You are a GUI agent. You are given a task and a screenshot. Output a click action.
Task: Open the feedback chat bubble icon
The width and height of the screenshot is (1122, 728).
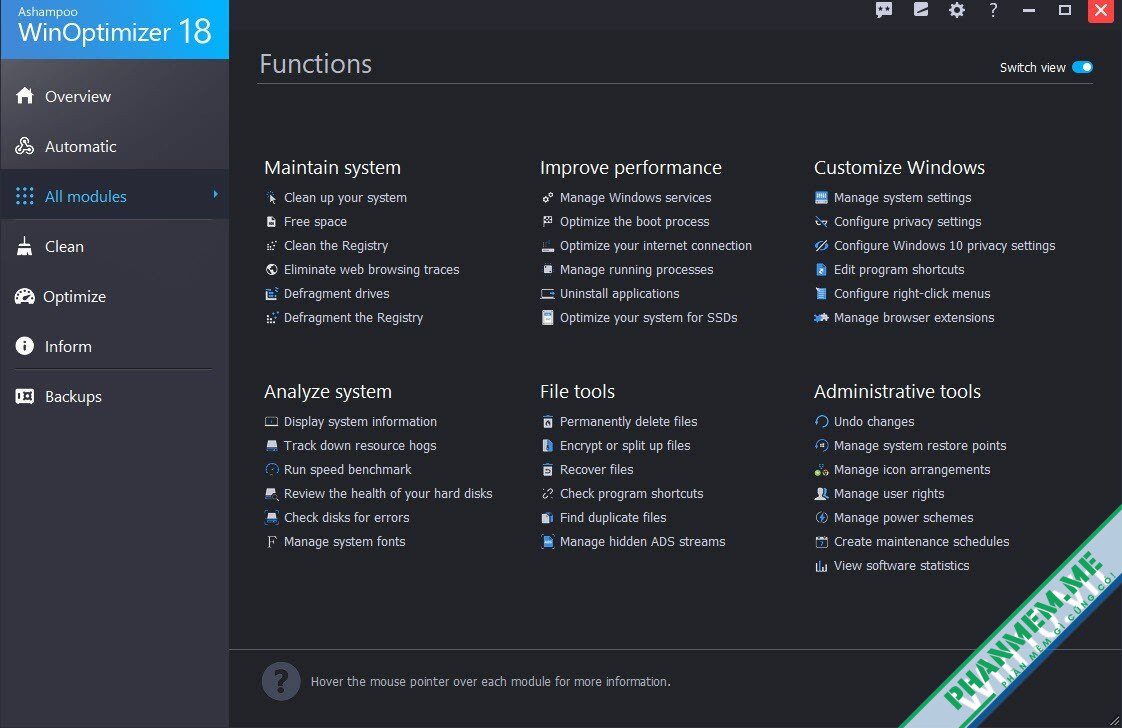click(x=884, y=10)
